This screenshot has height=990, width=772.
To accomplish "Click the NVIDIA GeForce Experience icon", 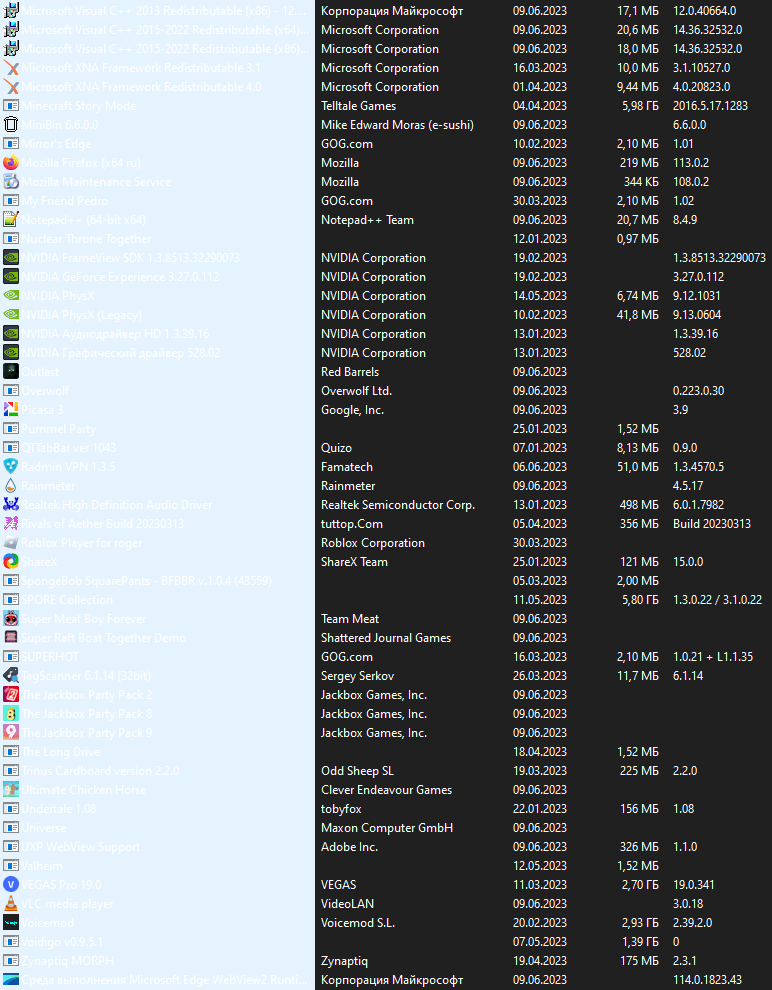I will (11, 277).
